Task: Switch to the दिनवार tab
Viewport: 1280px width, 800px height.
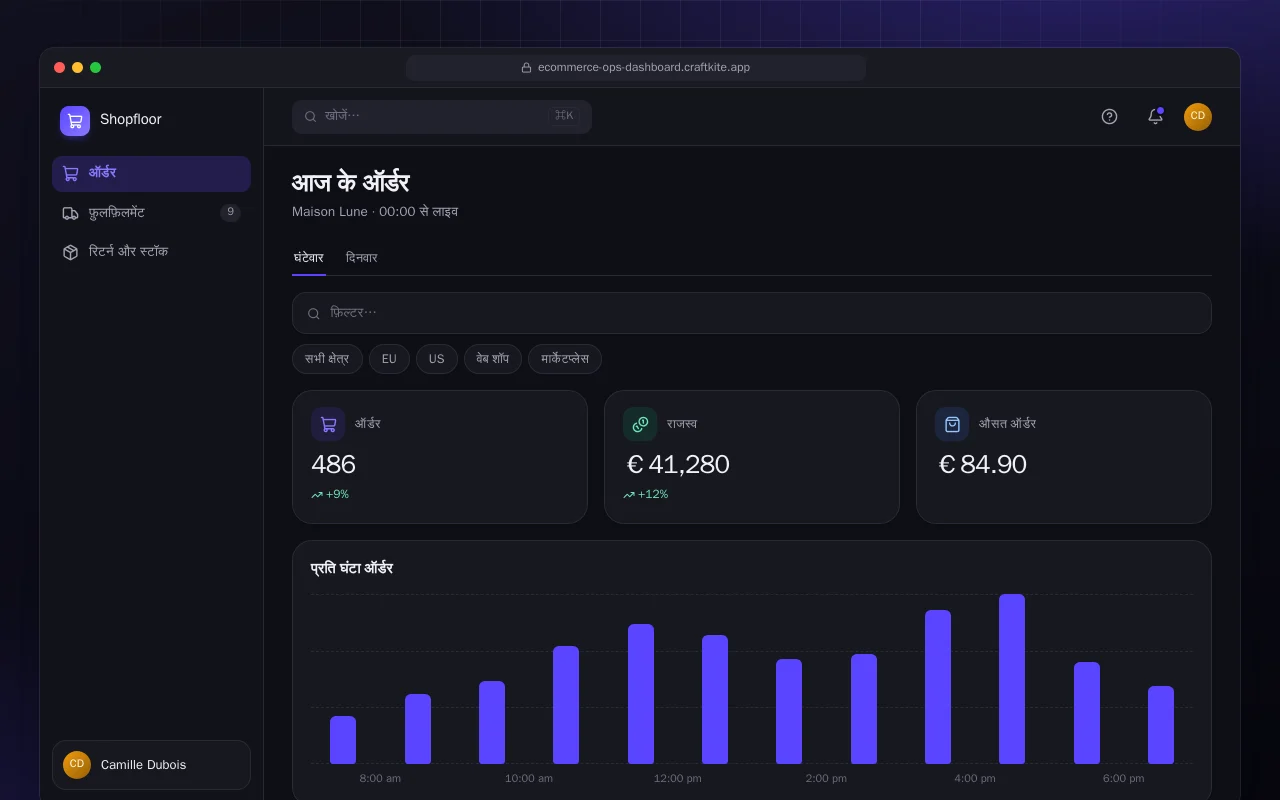Action: (361, 258)
